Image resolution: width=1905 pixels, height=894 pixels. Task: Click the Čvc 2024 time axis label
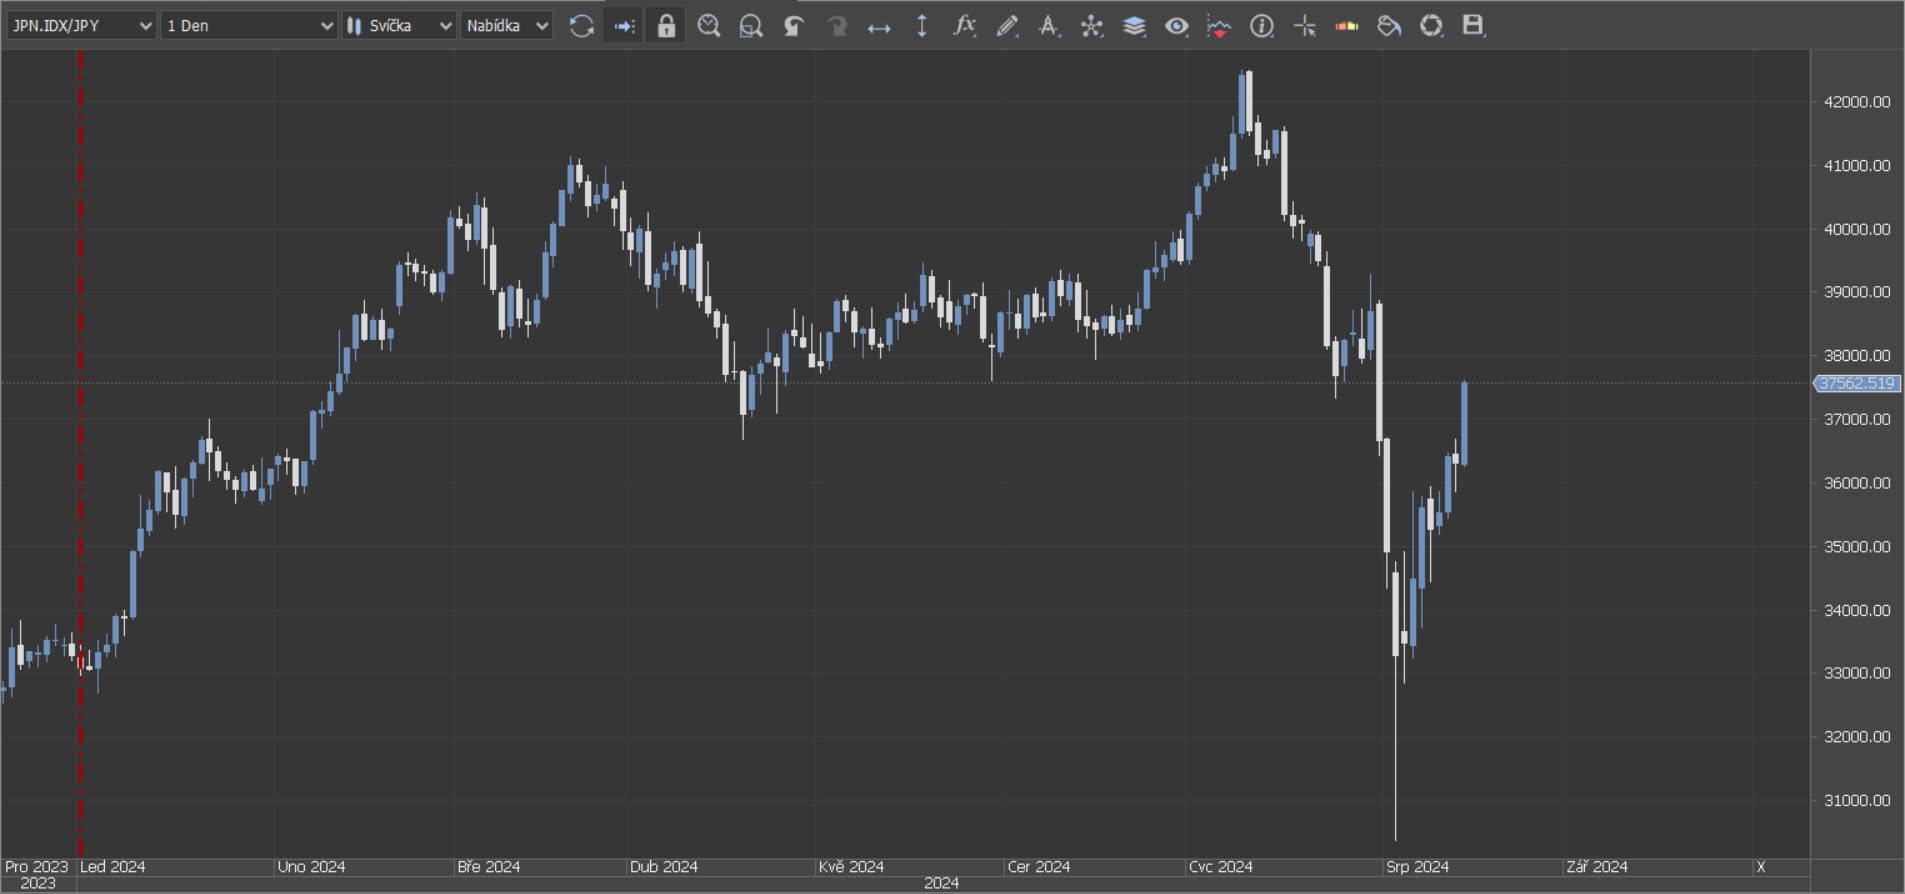(1220, 867)
